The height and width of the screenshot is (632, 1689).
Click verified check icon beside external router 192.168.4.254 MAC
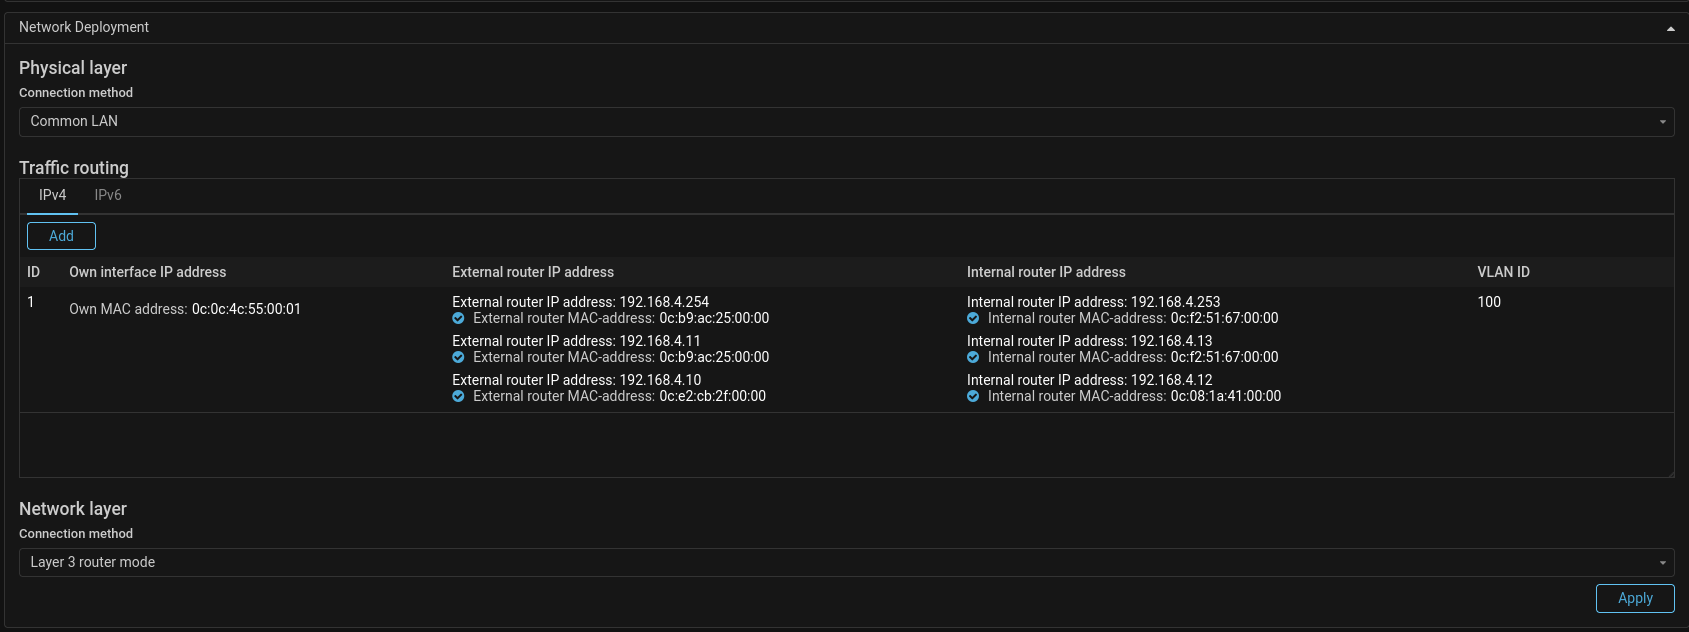tap(458, 319)
